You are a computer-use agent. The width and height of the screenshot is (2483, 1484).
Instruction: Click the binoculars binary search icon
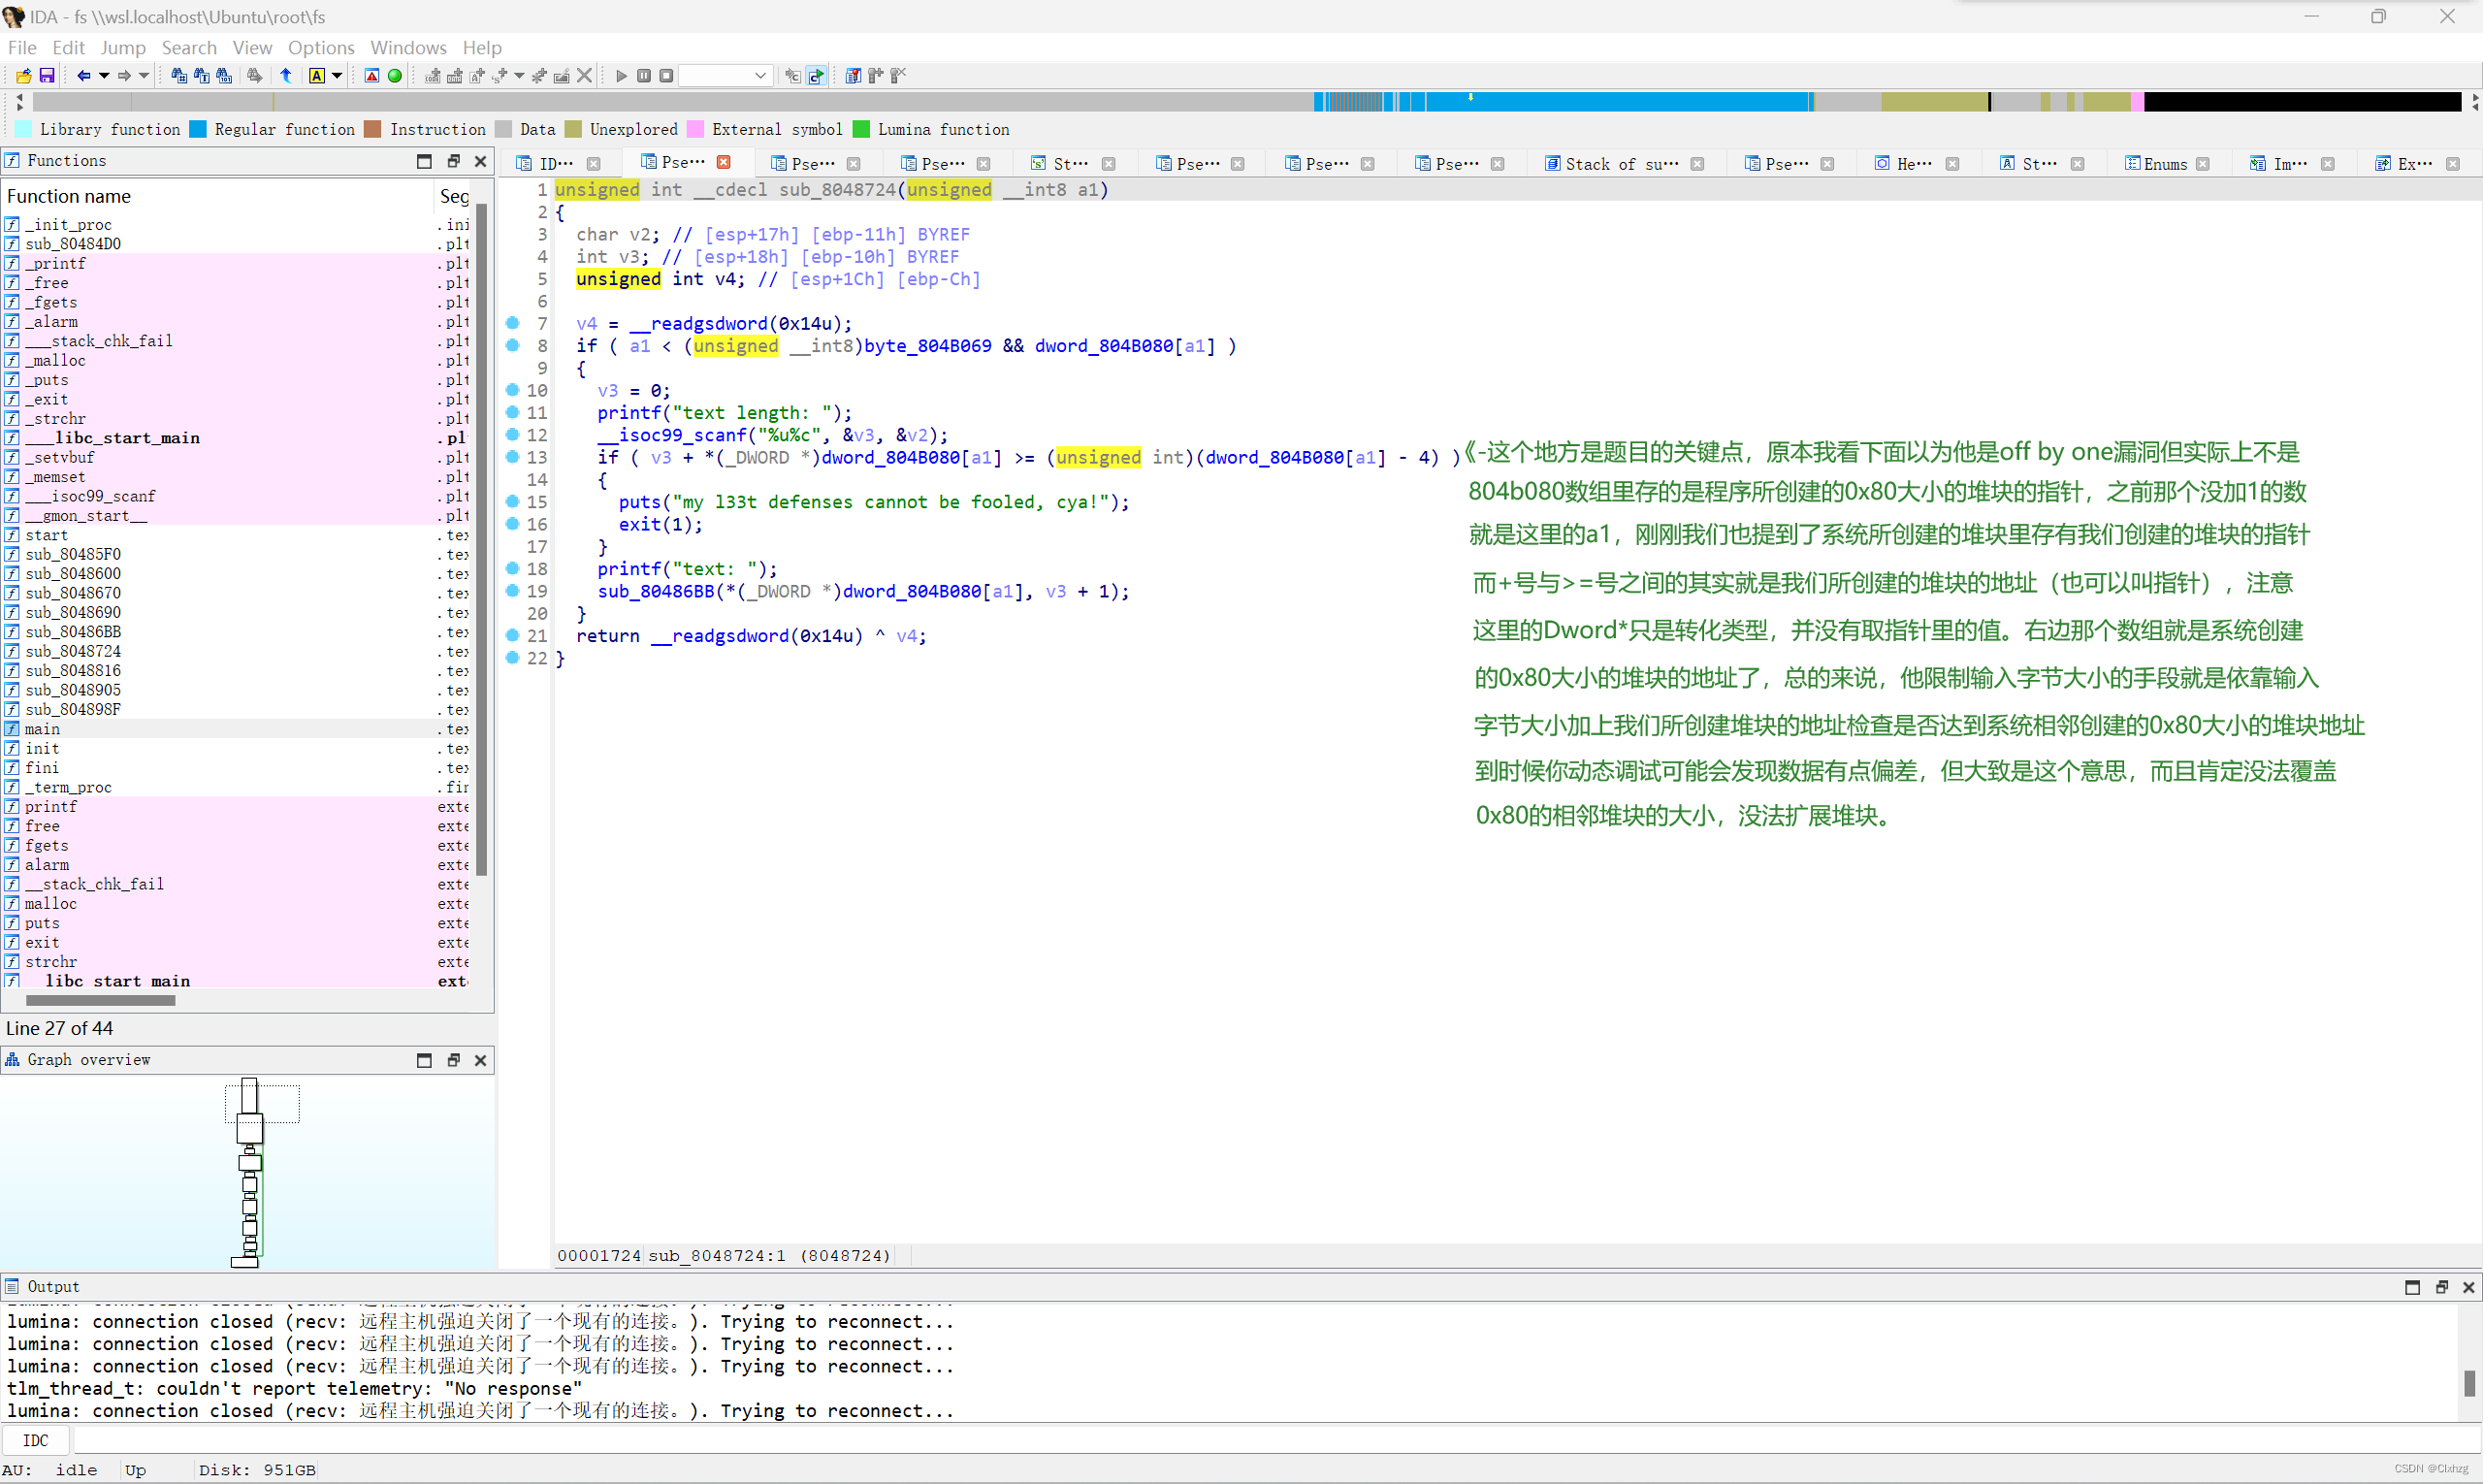(x=224, y=75)
